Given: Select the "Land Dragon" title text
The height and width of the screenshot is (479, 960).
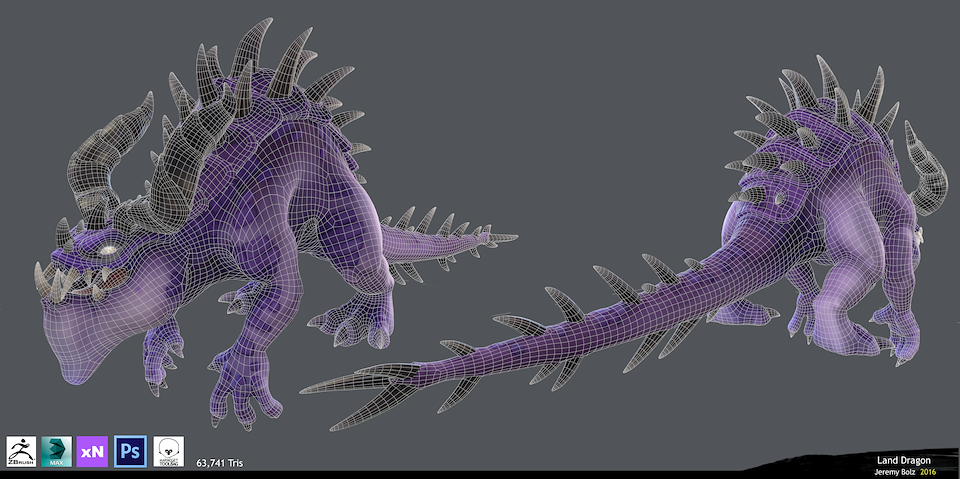Looking at the screenshot, I should pos(904,461).
